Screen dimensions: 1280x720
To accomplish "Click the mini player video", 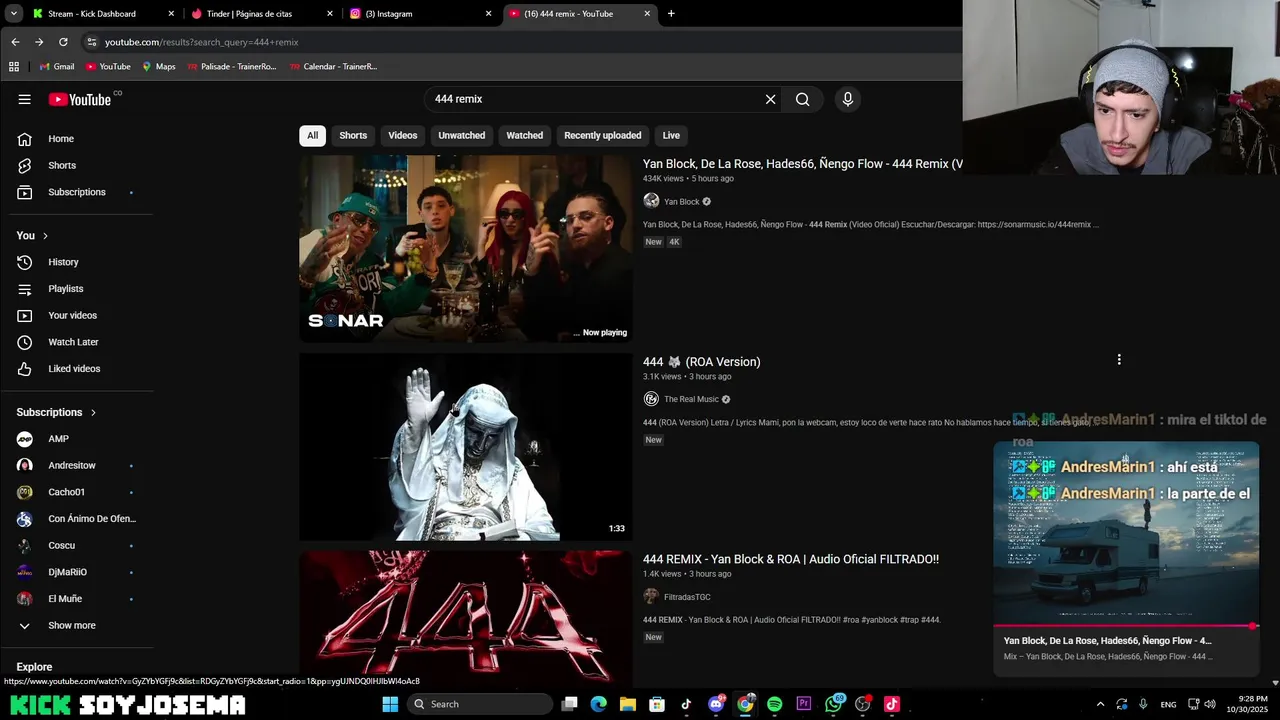I will 1126,534.
